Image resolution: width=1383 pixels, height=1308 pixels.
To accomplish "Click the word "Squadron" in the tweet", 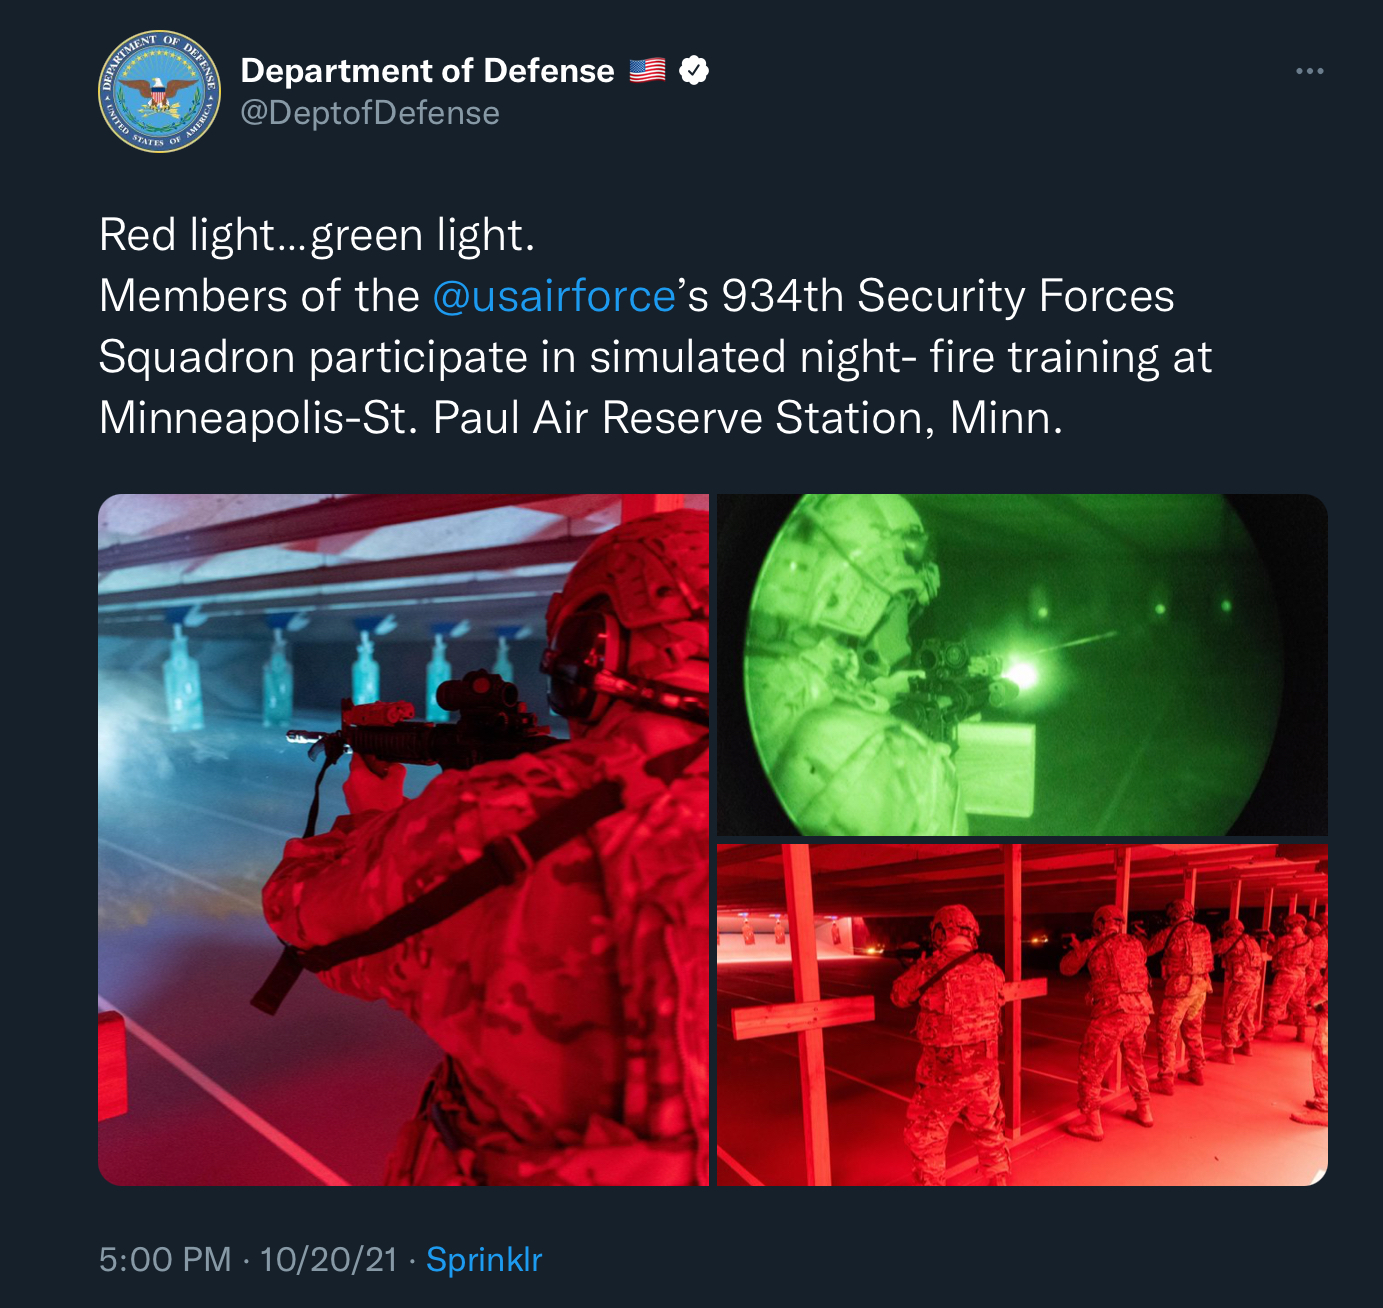I will (197, 357).
